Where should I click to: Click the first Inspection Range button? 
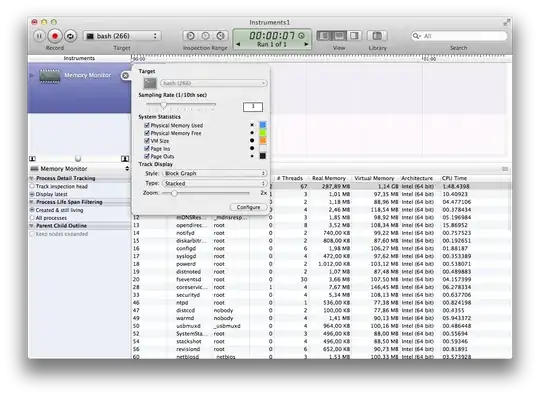(x=190, y=35)
